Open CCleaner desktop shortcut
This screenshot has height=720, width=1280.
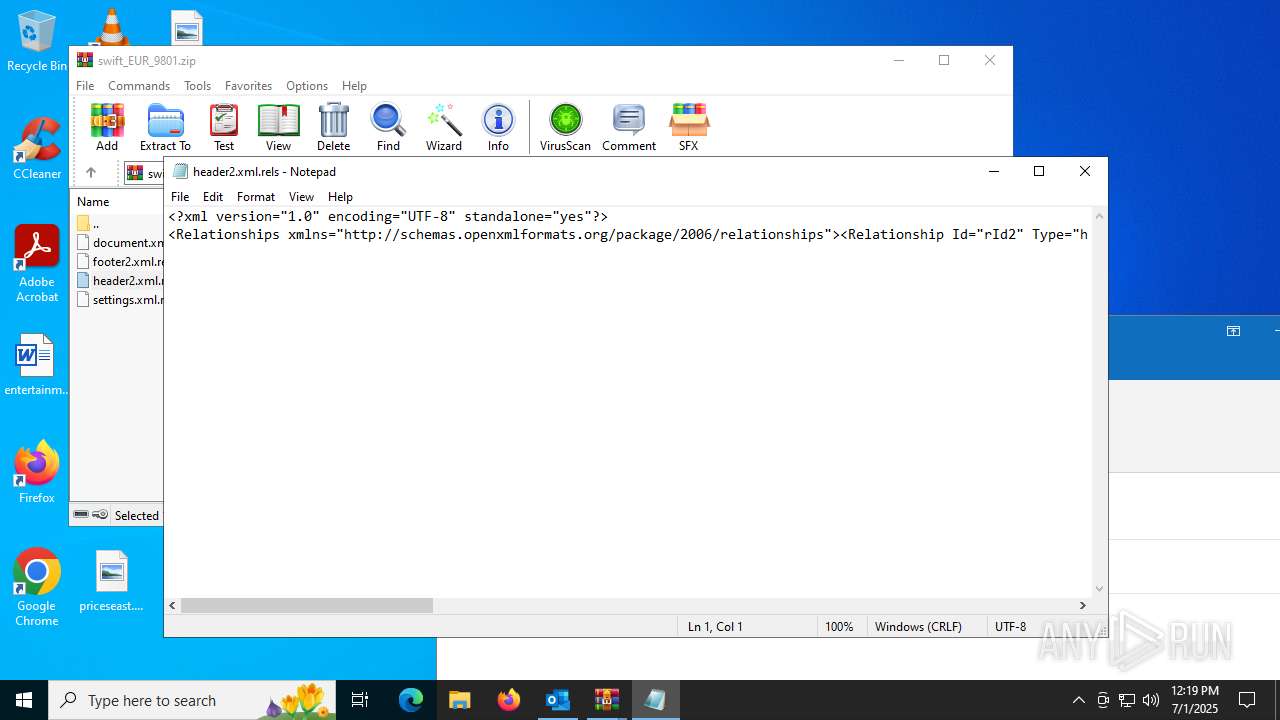click(x=37, y=148)
